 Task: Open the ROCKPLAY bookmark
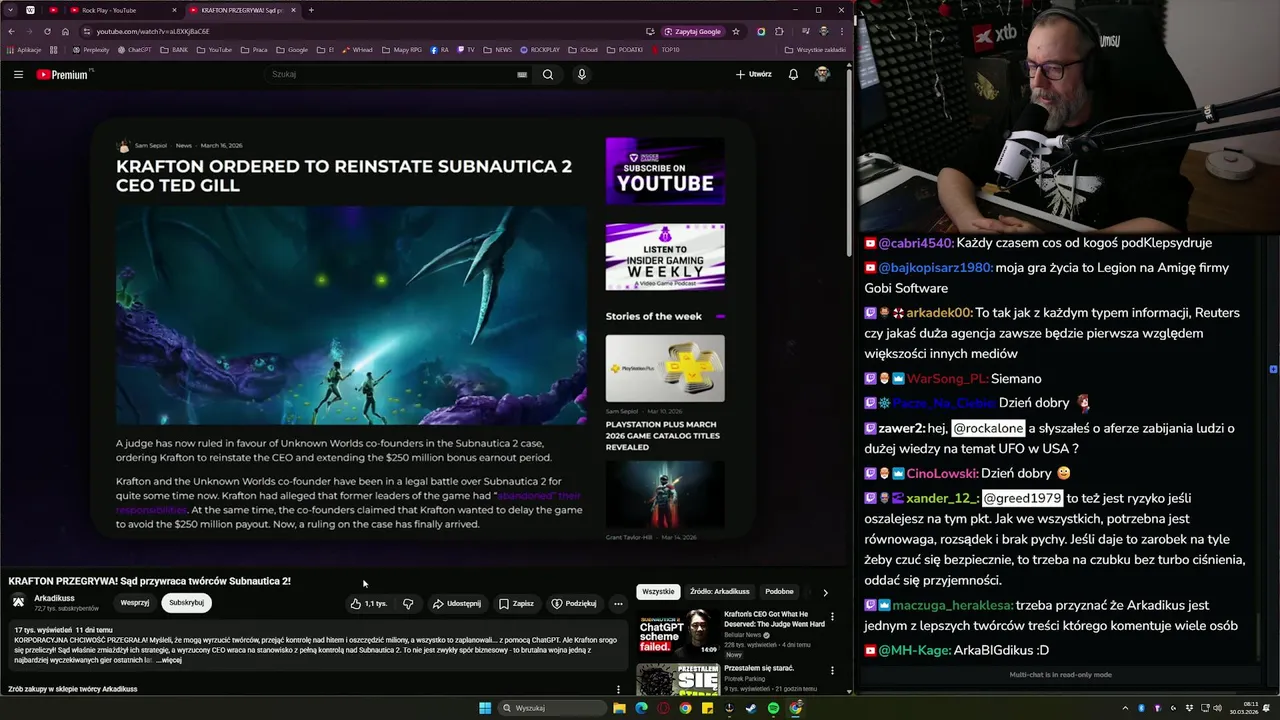coord(540,49)
